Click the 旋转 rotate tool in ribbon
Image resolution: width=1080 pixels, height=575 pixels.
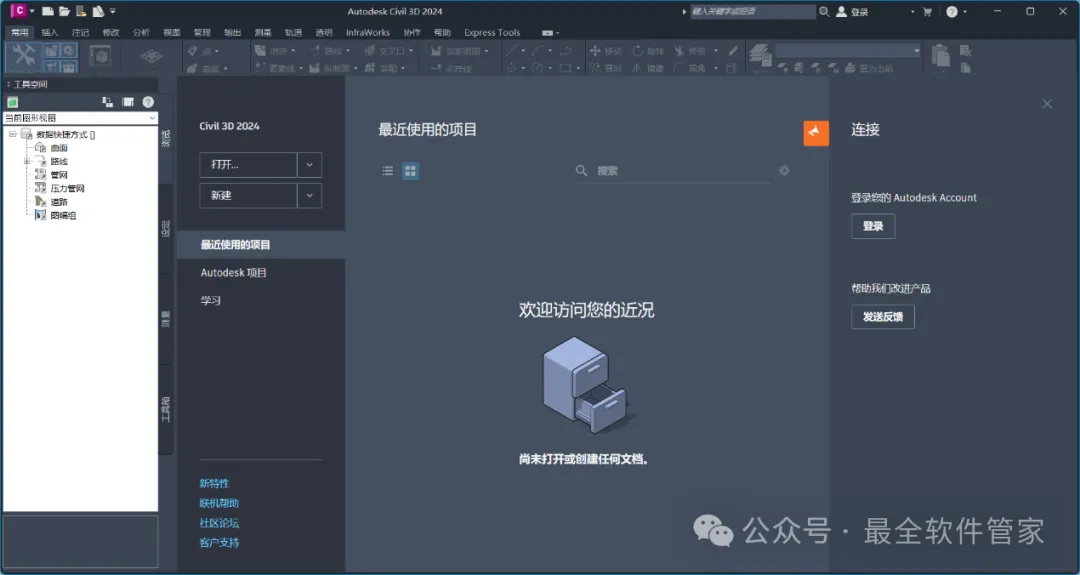pyautogui.click(x=648, y=51)
